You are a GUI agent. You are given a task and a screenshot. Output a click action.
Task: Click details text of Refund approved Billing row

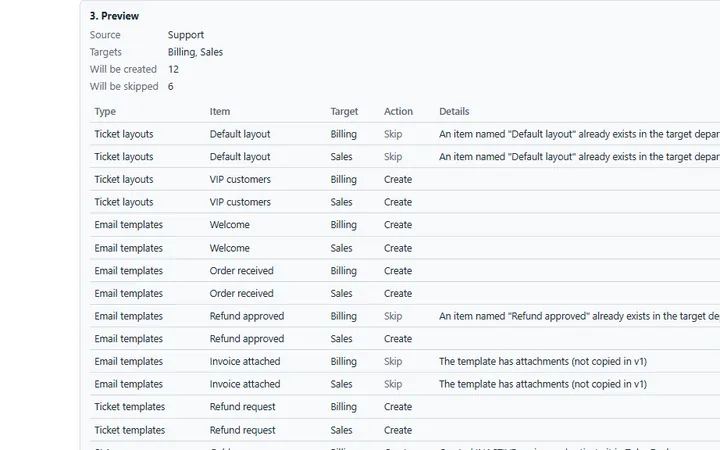[x=579, y=316]
